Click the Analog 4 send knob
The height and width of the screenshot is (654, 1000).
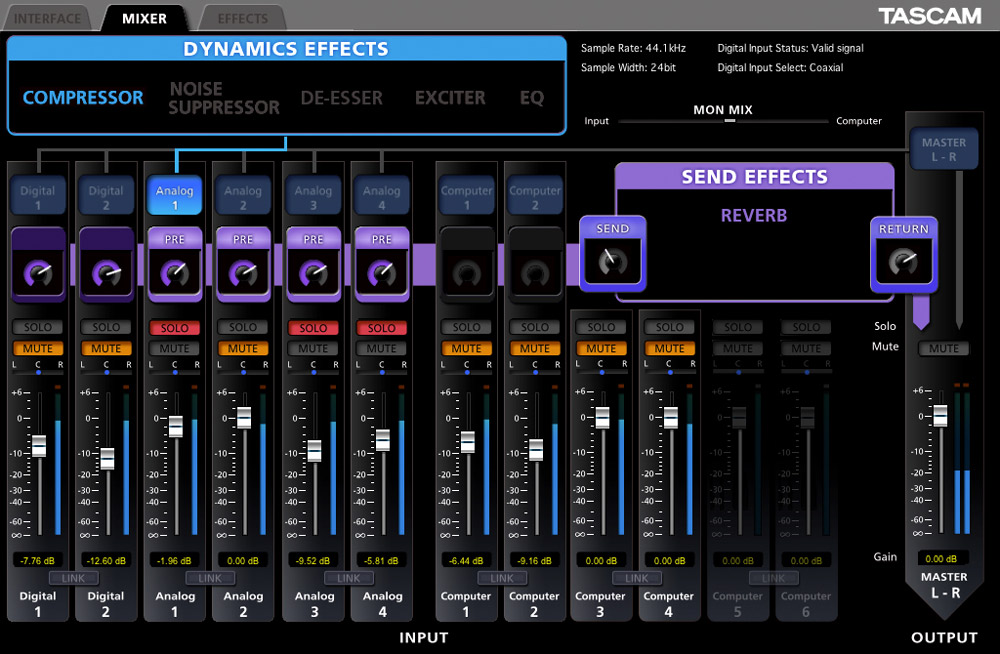(x=381, y=272)
